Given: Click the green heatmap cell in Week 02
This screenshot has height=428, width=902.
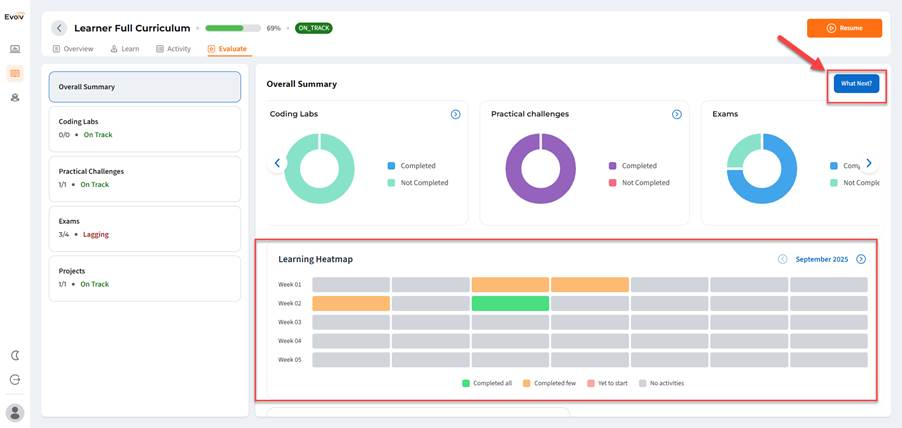Looking at the screenshot, I should pyautogui.click(x=510, y=303).
